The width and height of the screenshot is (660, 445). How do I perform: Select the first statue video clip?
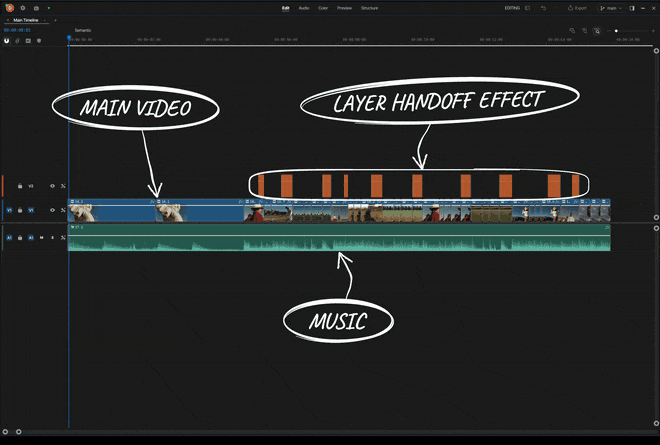[x=112, y=211]
